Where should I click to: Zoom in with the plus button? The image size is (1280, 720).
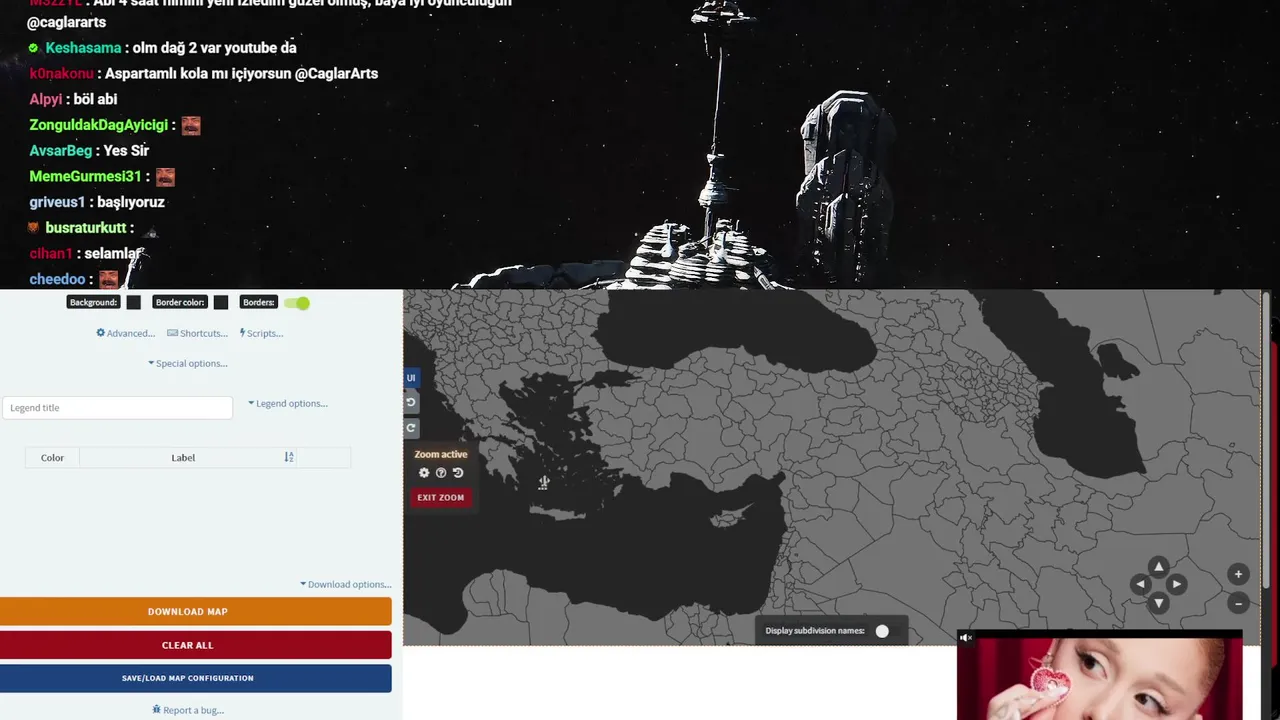(x=1238, y=574)
